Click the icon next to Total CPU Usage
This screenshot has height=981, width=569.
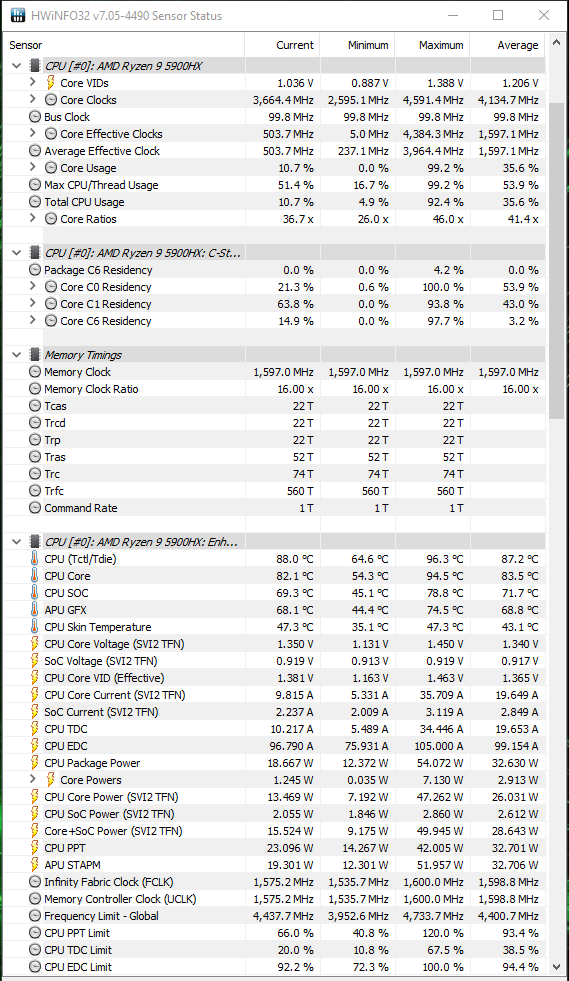35,201
